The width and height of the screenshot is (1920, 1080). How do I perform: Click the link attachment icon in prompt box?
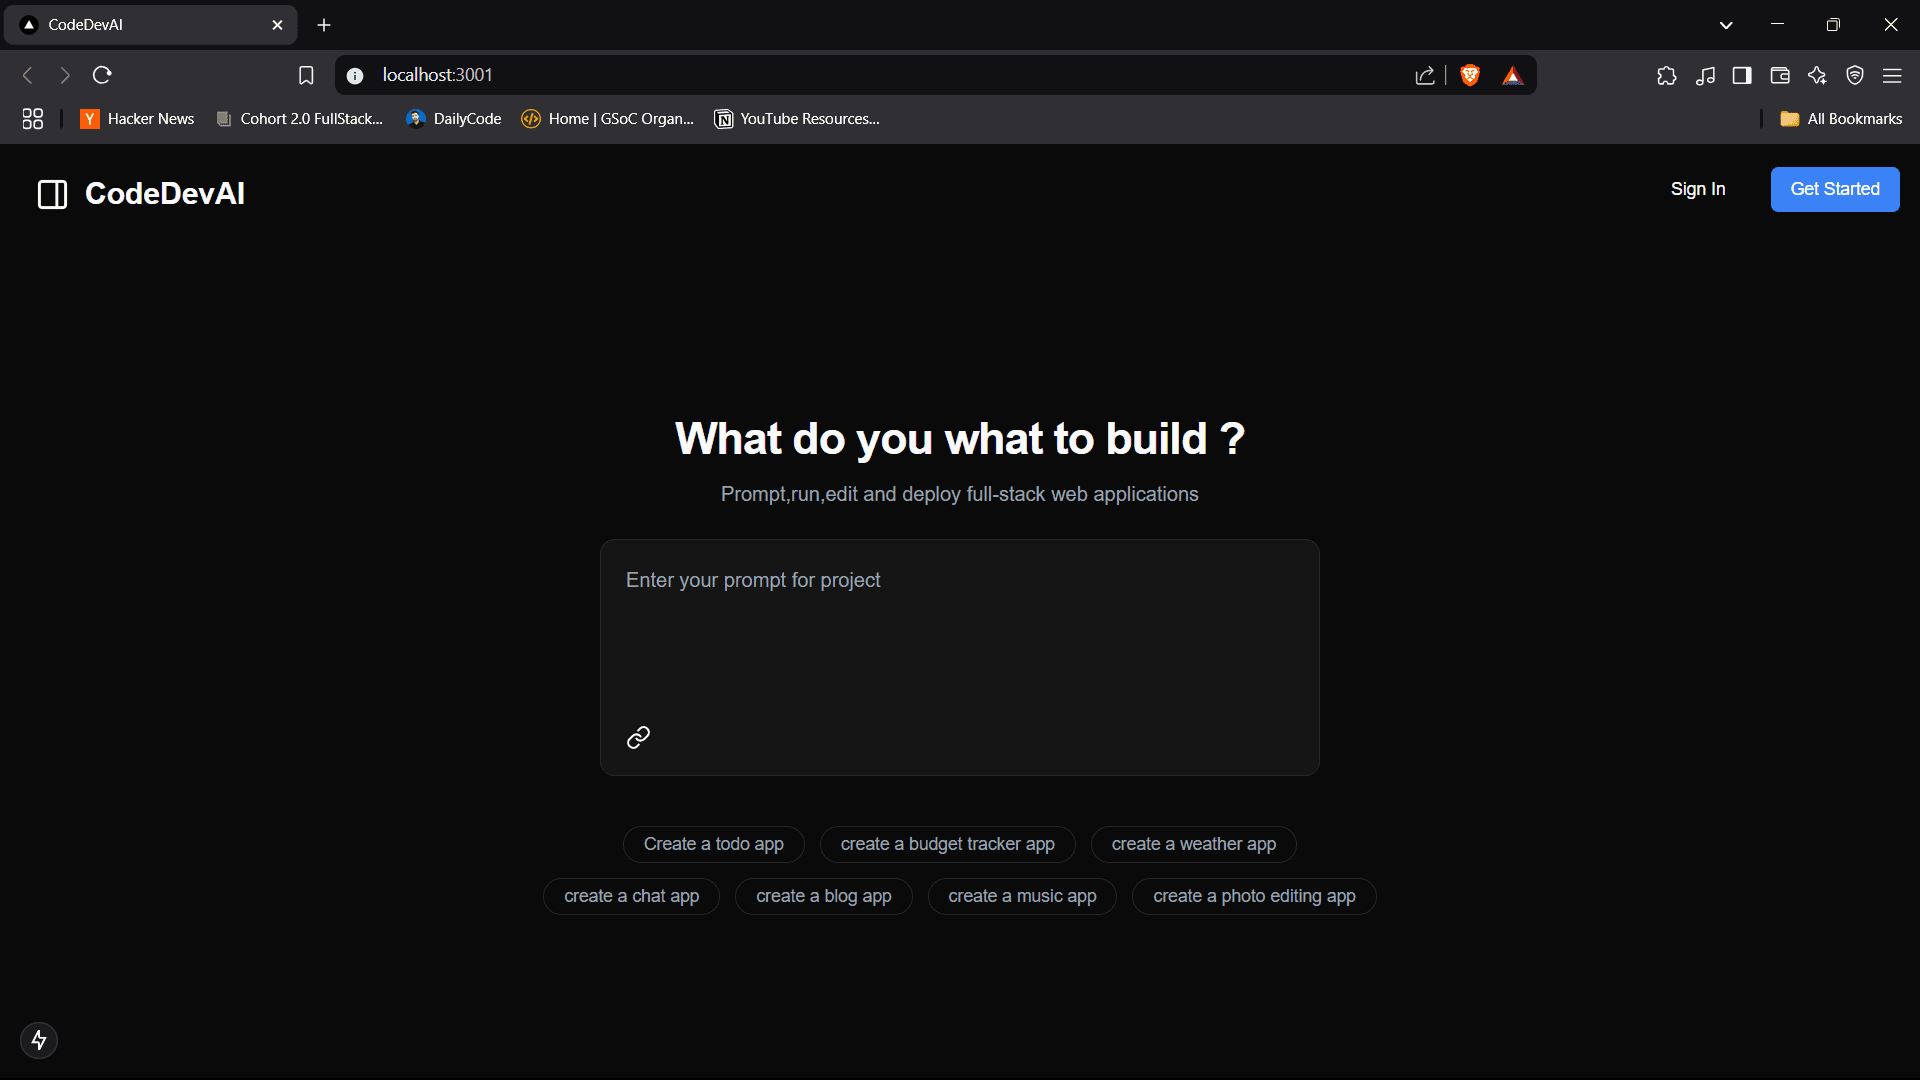pyautogui.click(x=638, y=738)
